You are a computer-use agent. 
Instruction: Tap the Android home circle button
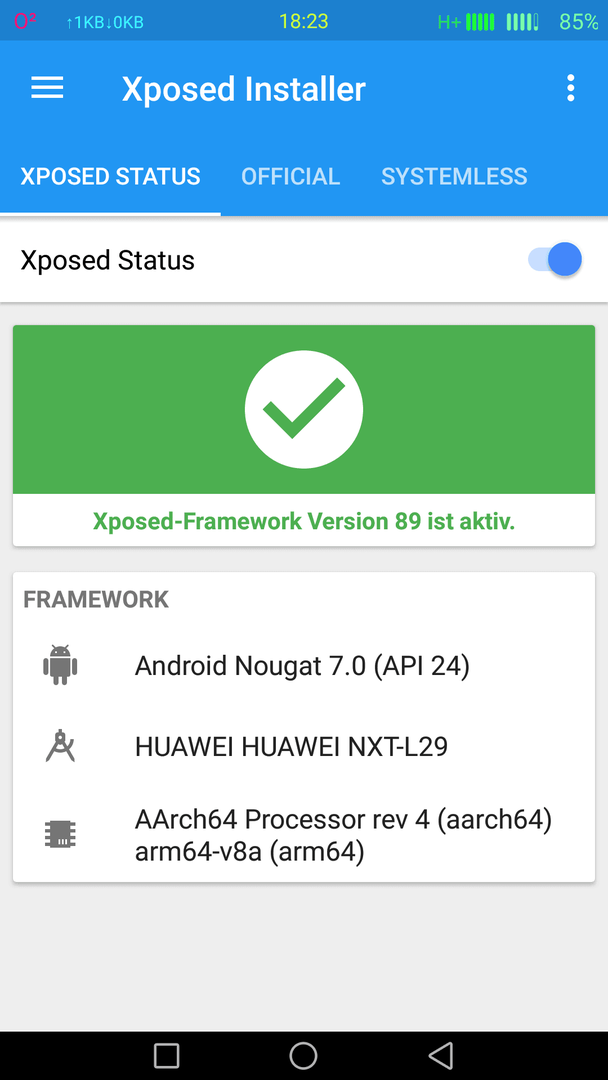[x=304, y=1055]
